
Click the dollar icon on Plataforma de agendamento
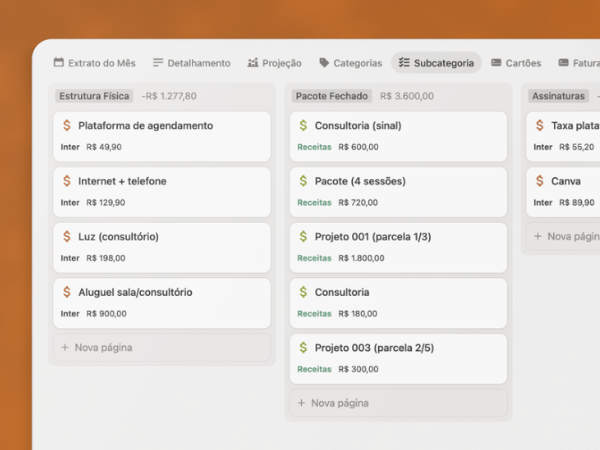point(66,126)
